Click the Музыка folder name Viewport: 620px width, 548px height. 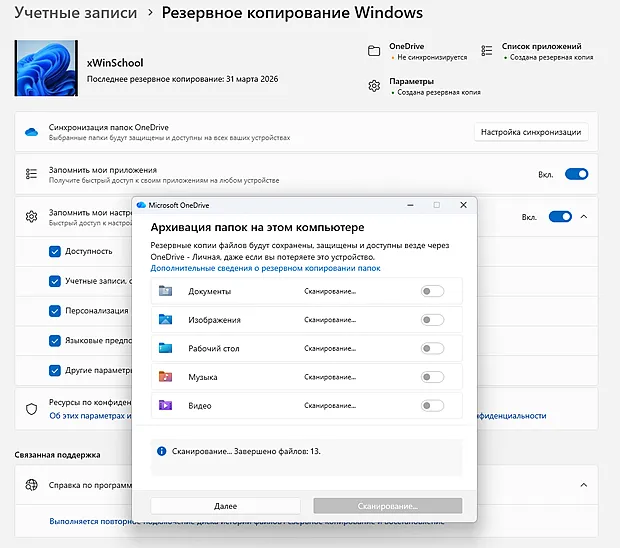(x=203, y=377)
